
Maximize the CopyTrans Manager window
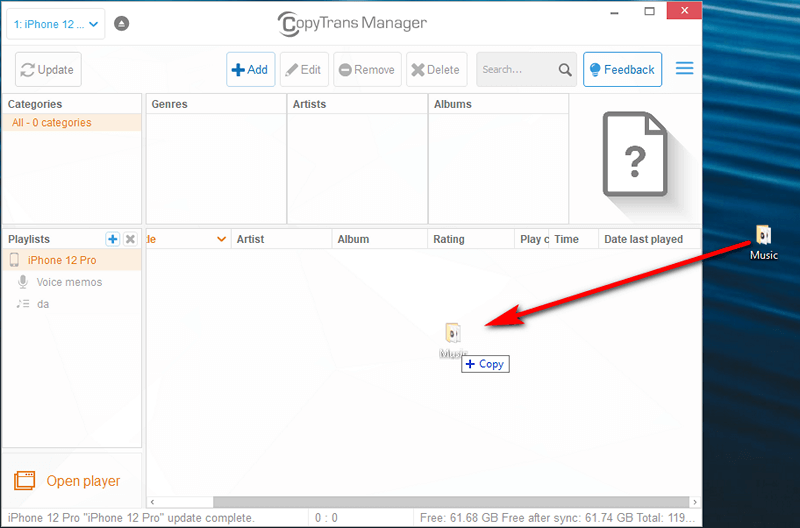[649, 11]
